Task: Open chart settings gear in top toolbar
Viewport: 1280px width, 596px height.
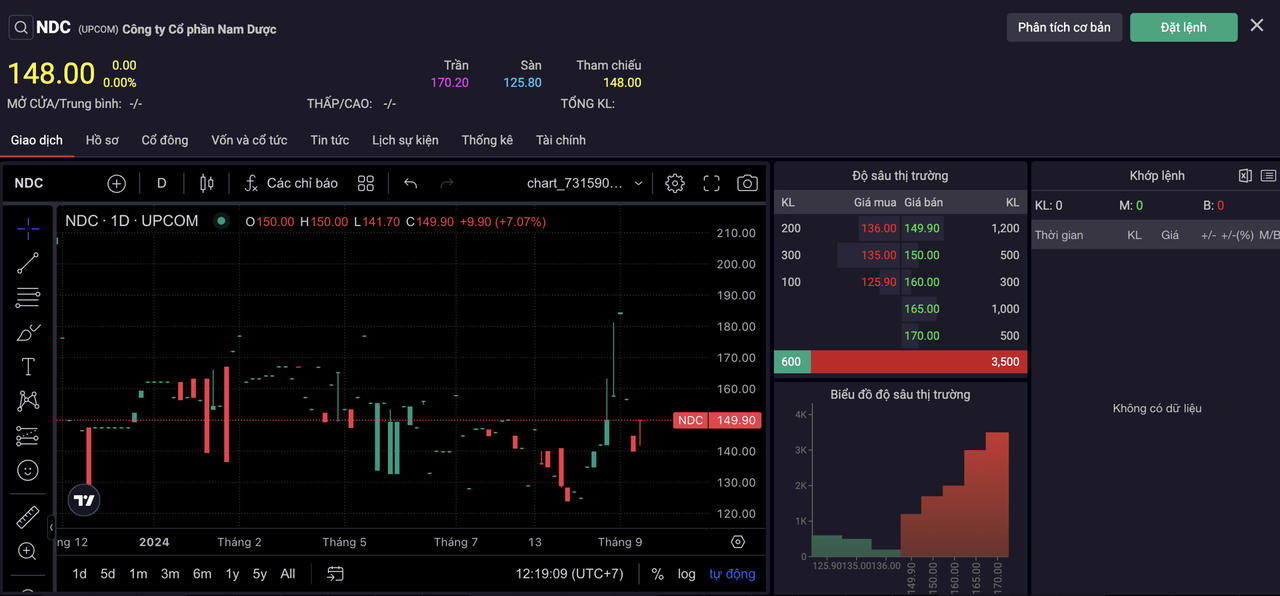Action: (675, 183)
